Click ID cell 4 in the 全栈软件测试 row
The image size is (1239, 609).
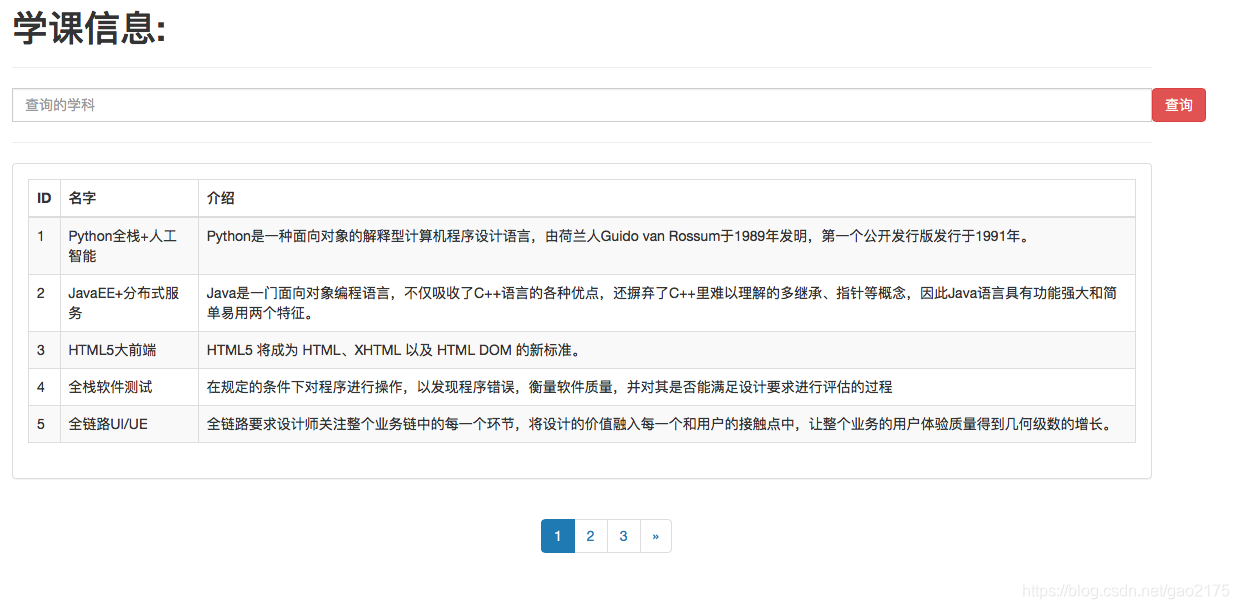click(44, 387)
